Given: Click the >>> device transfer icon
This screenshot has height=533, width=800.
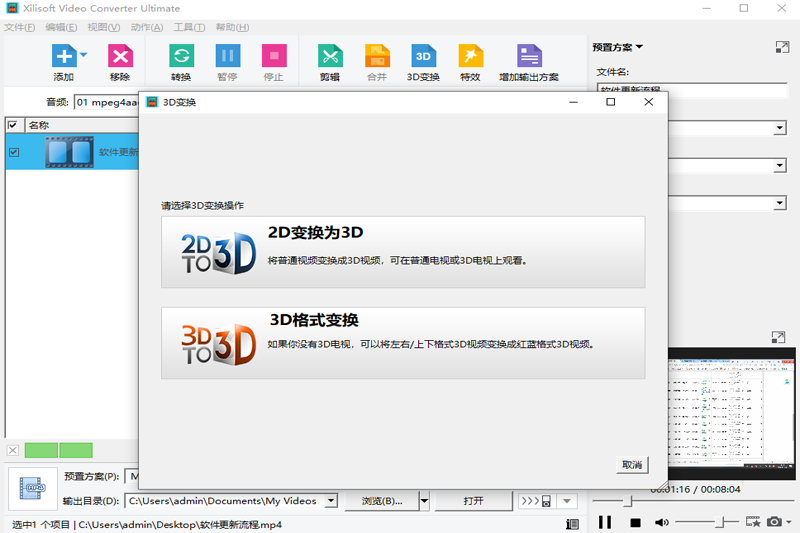Looking at the screenshot, I should tap(536, 501).
